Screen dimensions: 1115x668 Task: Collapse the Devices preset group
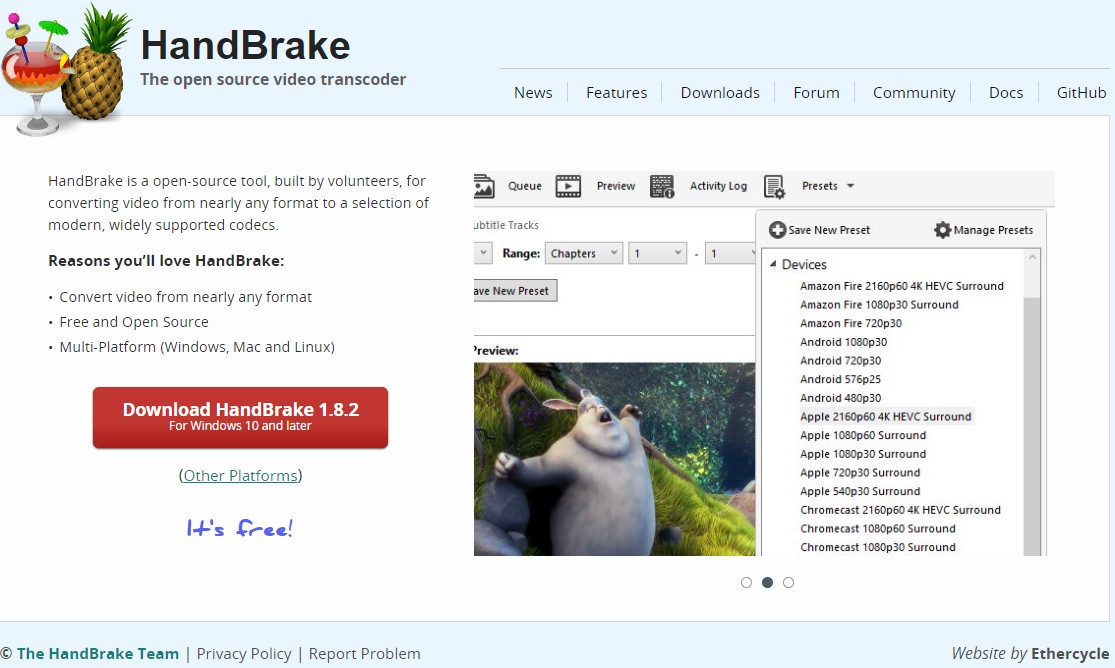pyautogui.click(x=773, y=264)
